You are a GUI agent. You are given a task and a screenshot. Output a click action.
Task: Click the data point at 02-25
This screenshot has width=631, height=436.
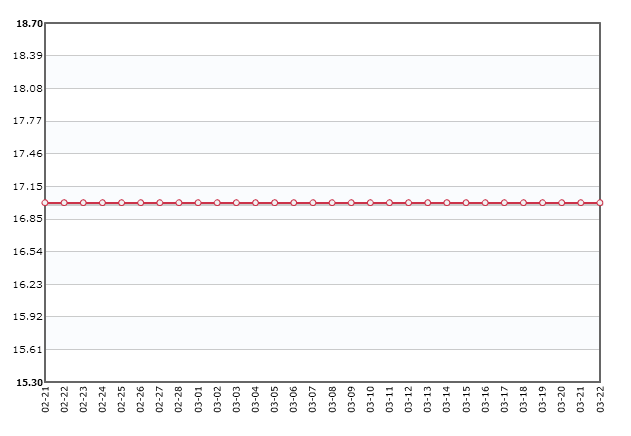[x=122, y=203]
